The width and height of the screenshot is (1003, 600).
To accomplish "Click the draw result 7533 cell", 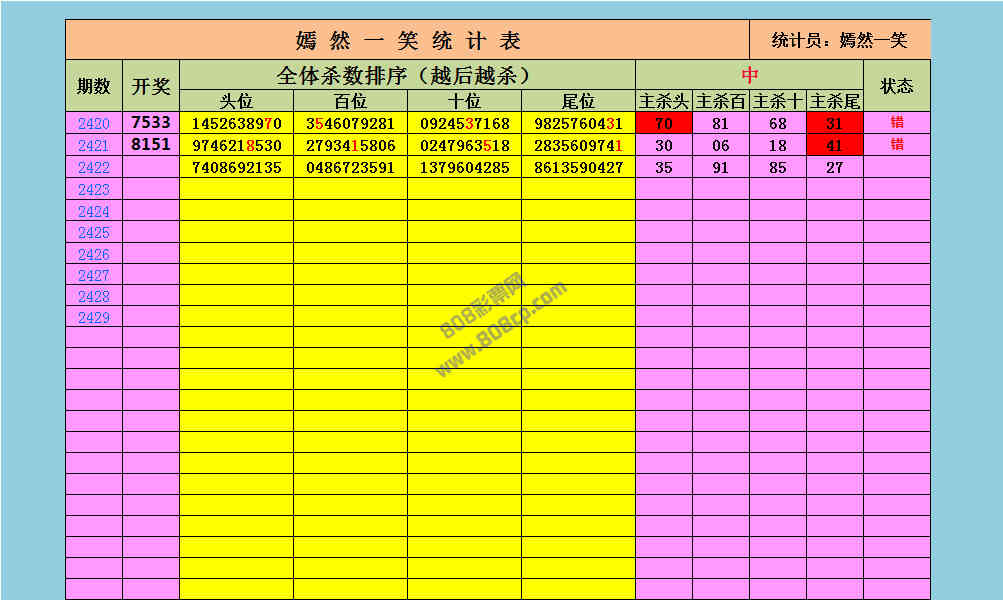I will [151, 123].
